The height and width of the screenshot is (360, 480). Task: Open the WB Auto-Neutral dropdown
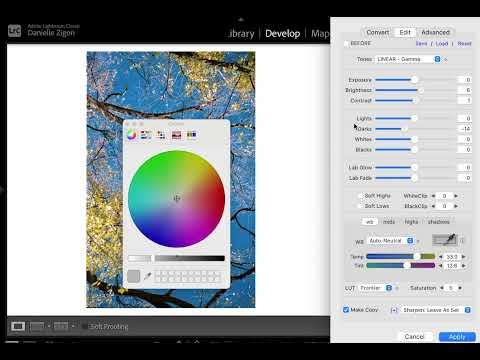click(391, 241)
